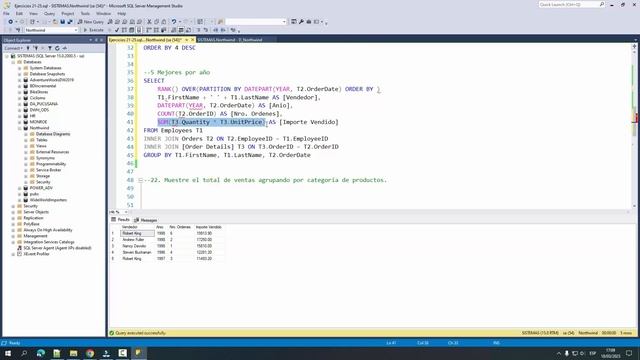The image size is (640, 360).
Task: Select the Views folder in Northwind
Action: click(x=41, y=146)
